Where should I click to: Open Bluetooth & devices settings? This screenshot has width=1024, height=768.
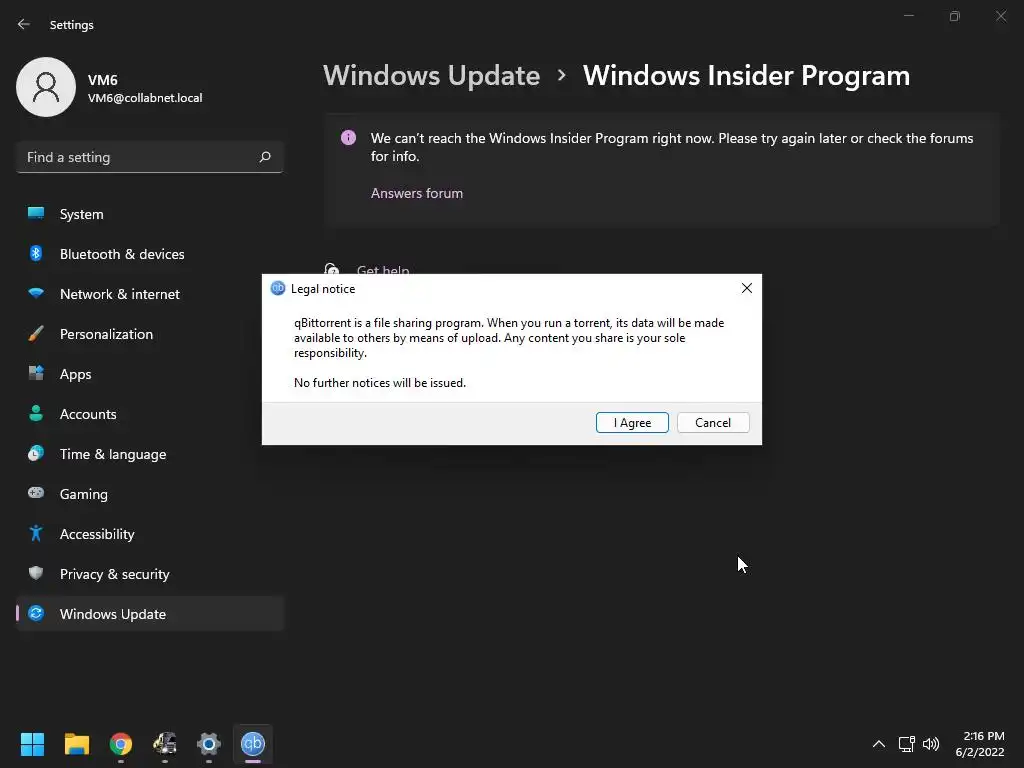(150, 254)
